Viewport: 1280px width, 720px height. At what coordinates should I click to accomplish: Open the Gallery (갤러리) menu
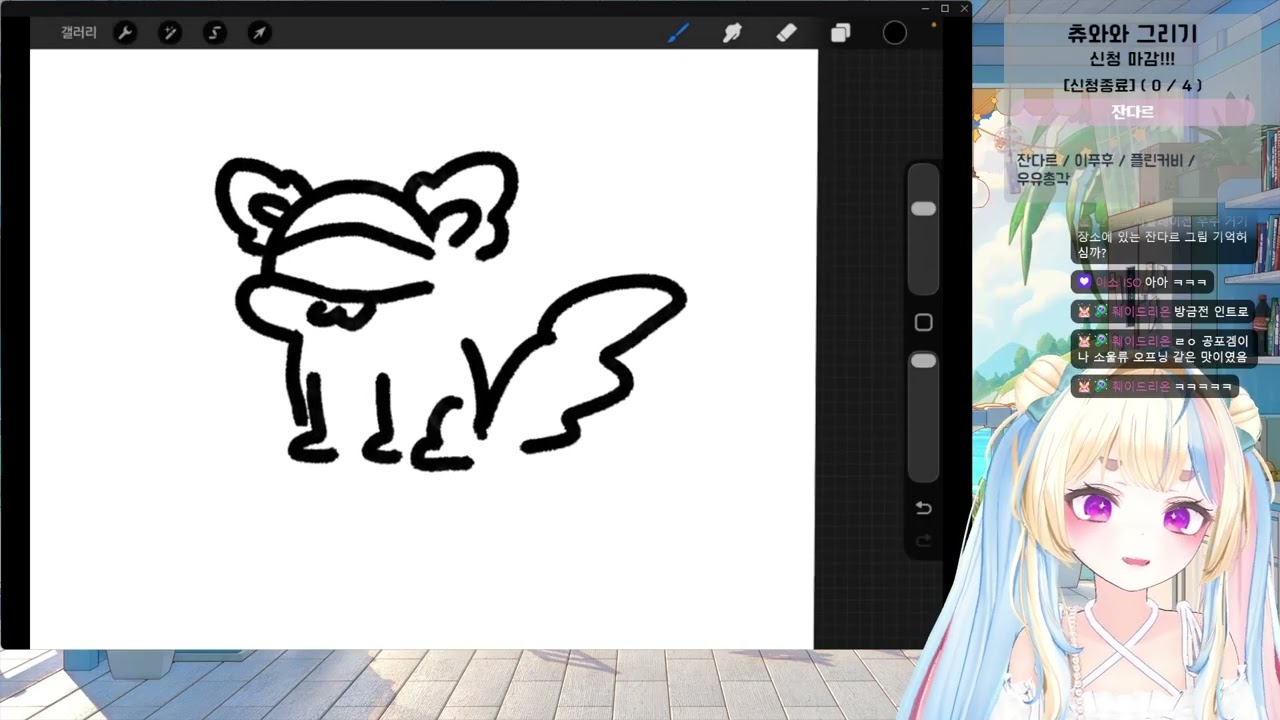(x=78, y=33)
